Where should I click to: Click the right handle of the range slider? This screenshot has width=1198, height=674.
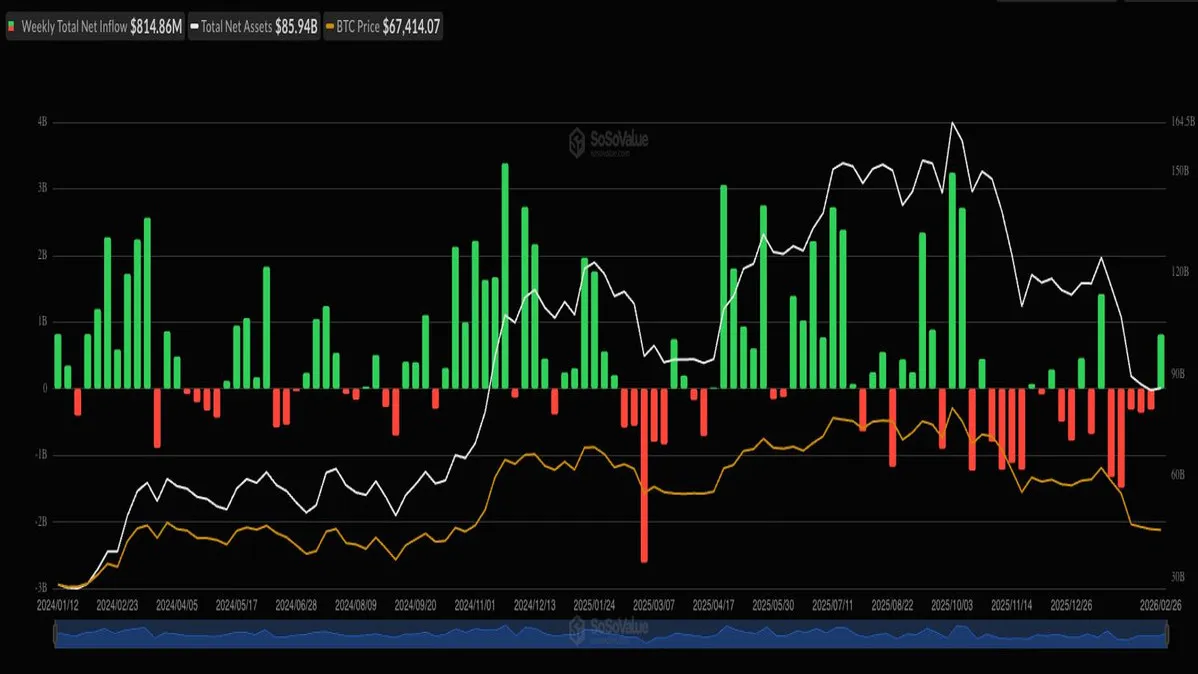(1166, 634)
